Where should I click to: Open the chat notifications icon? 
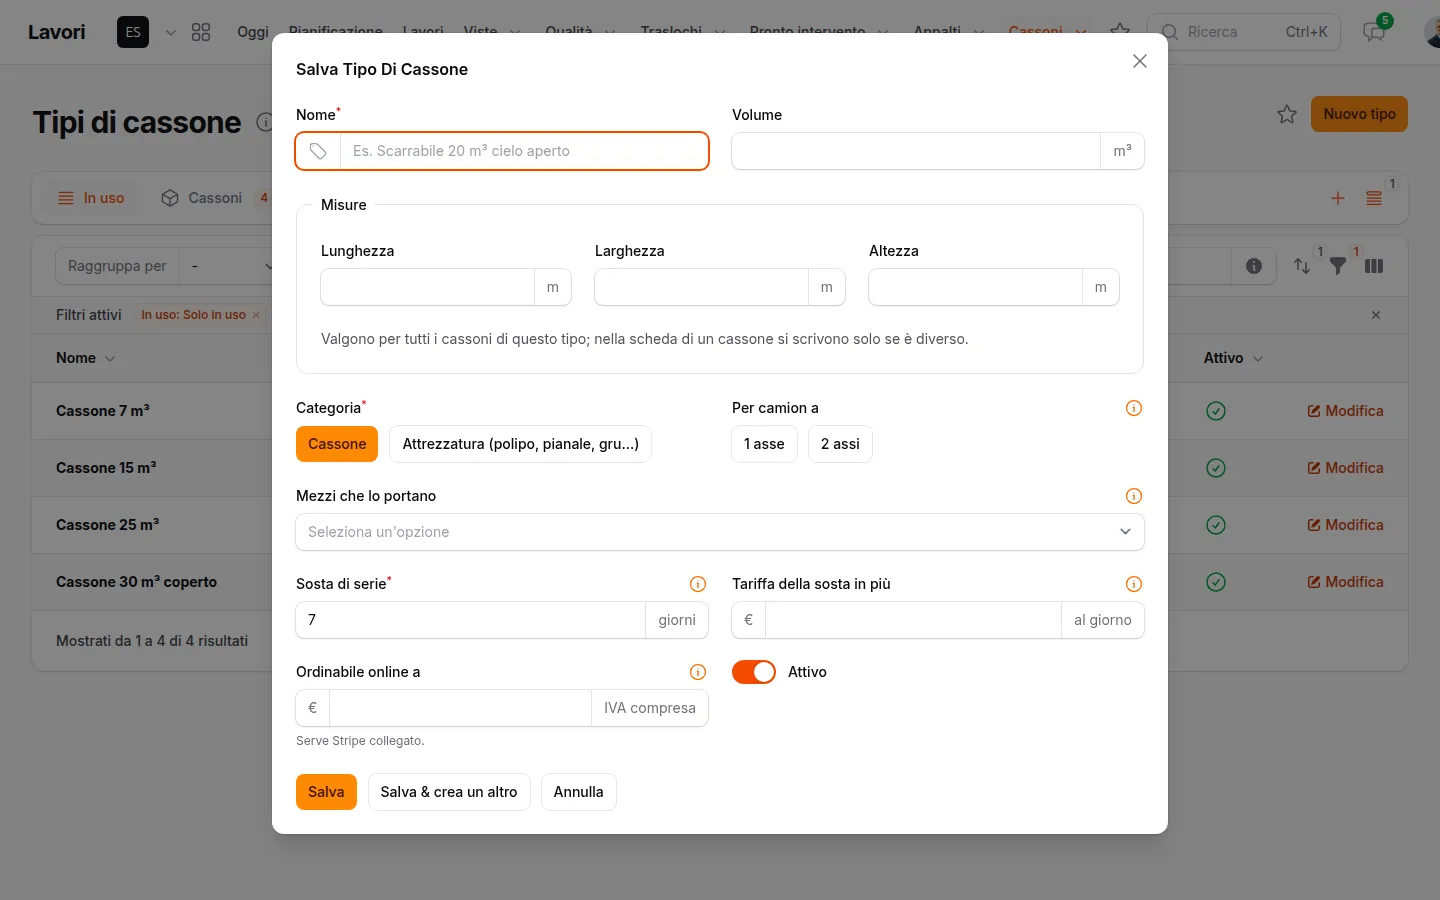(1374, 32)
